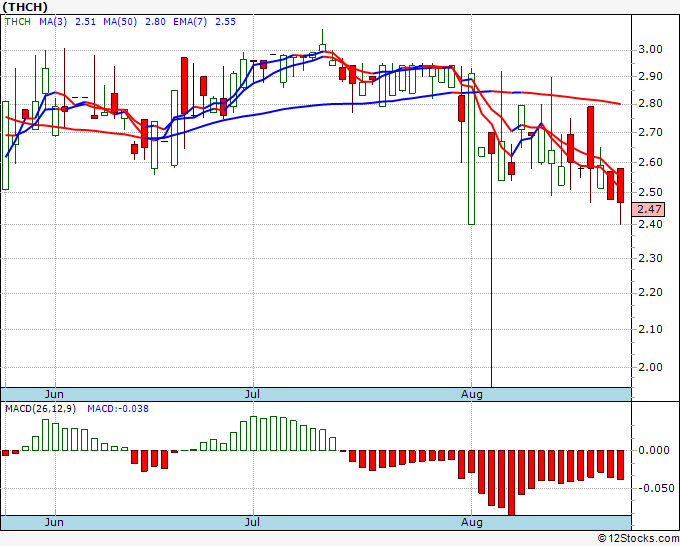Click the 3.00 price axis label
The image size is (680, 546).
click(650, 49)
